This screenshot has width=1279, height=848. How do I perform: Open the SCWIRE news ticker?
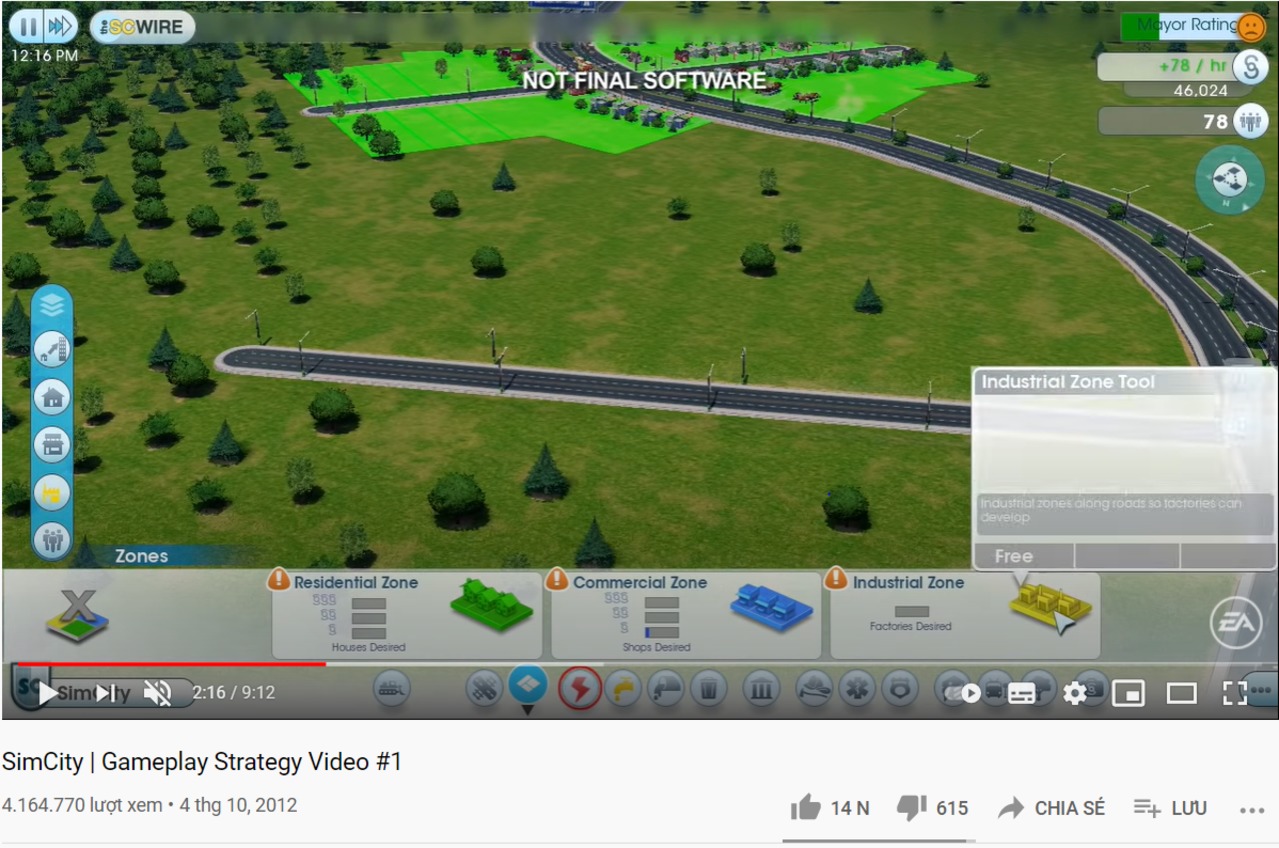(x=141, y=27)
